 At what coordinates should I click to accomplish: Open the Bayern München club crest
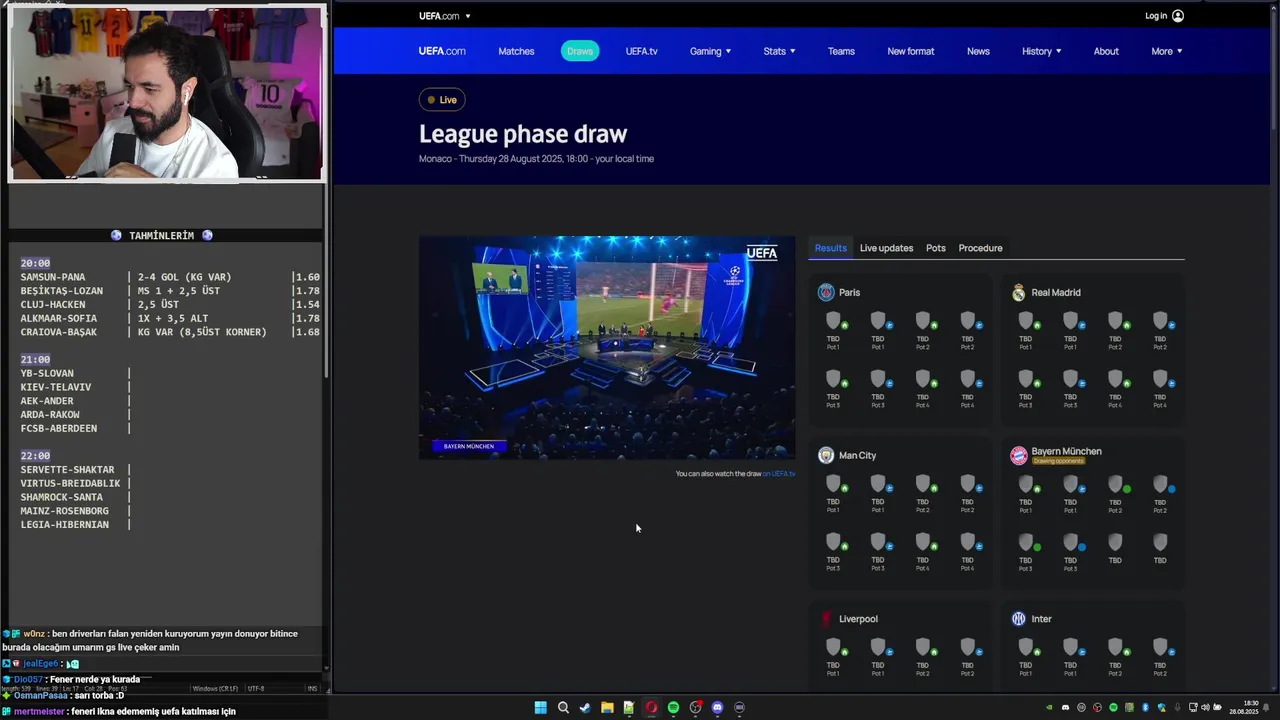[1018, 455]
